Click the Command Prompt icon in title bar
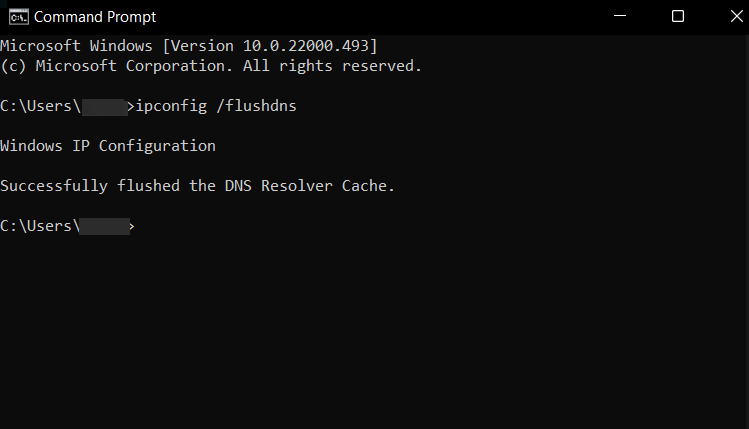This screenshot has width=749, height=429. 17,16
